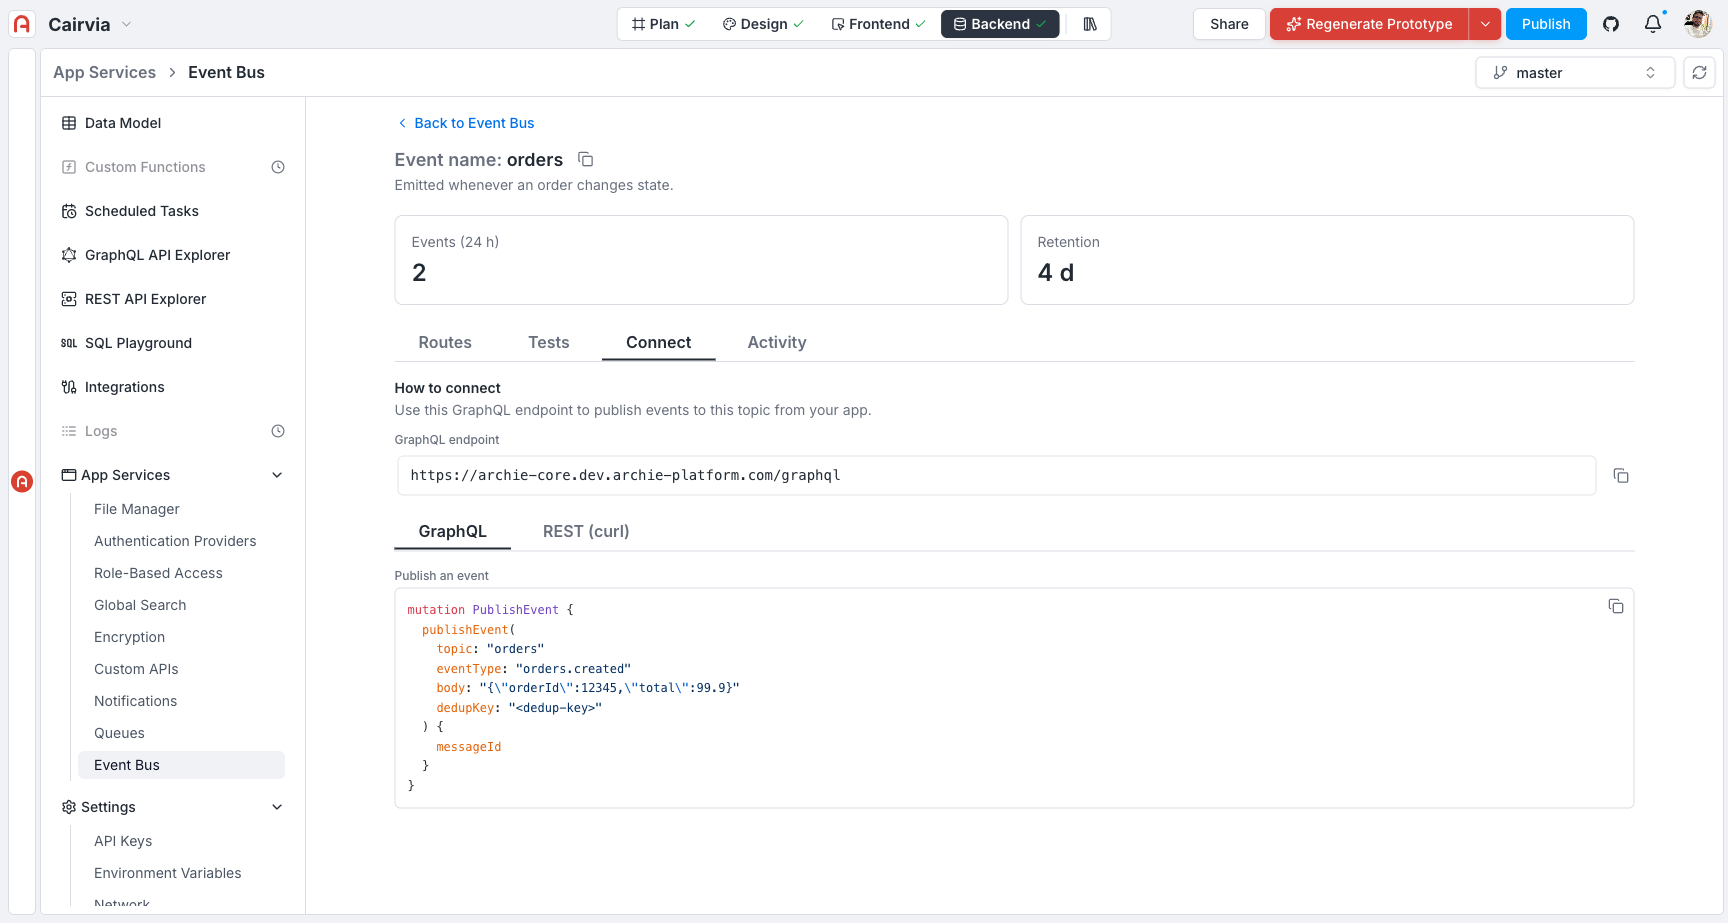1728x923 pixels.
Task: Switch to the Design stage tab
Action: coord(762,24)
